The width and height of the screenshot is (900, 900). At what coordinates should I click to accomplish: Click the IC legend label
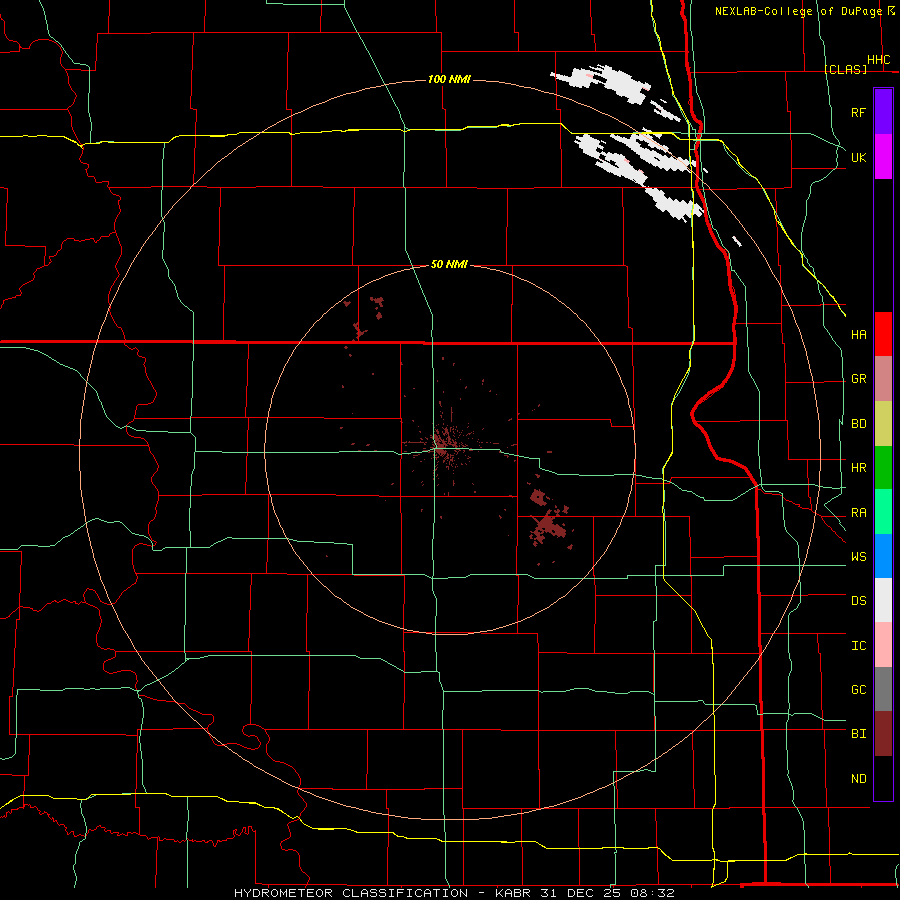pyautogui.click(x=858, y=646)
